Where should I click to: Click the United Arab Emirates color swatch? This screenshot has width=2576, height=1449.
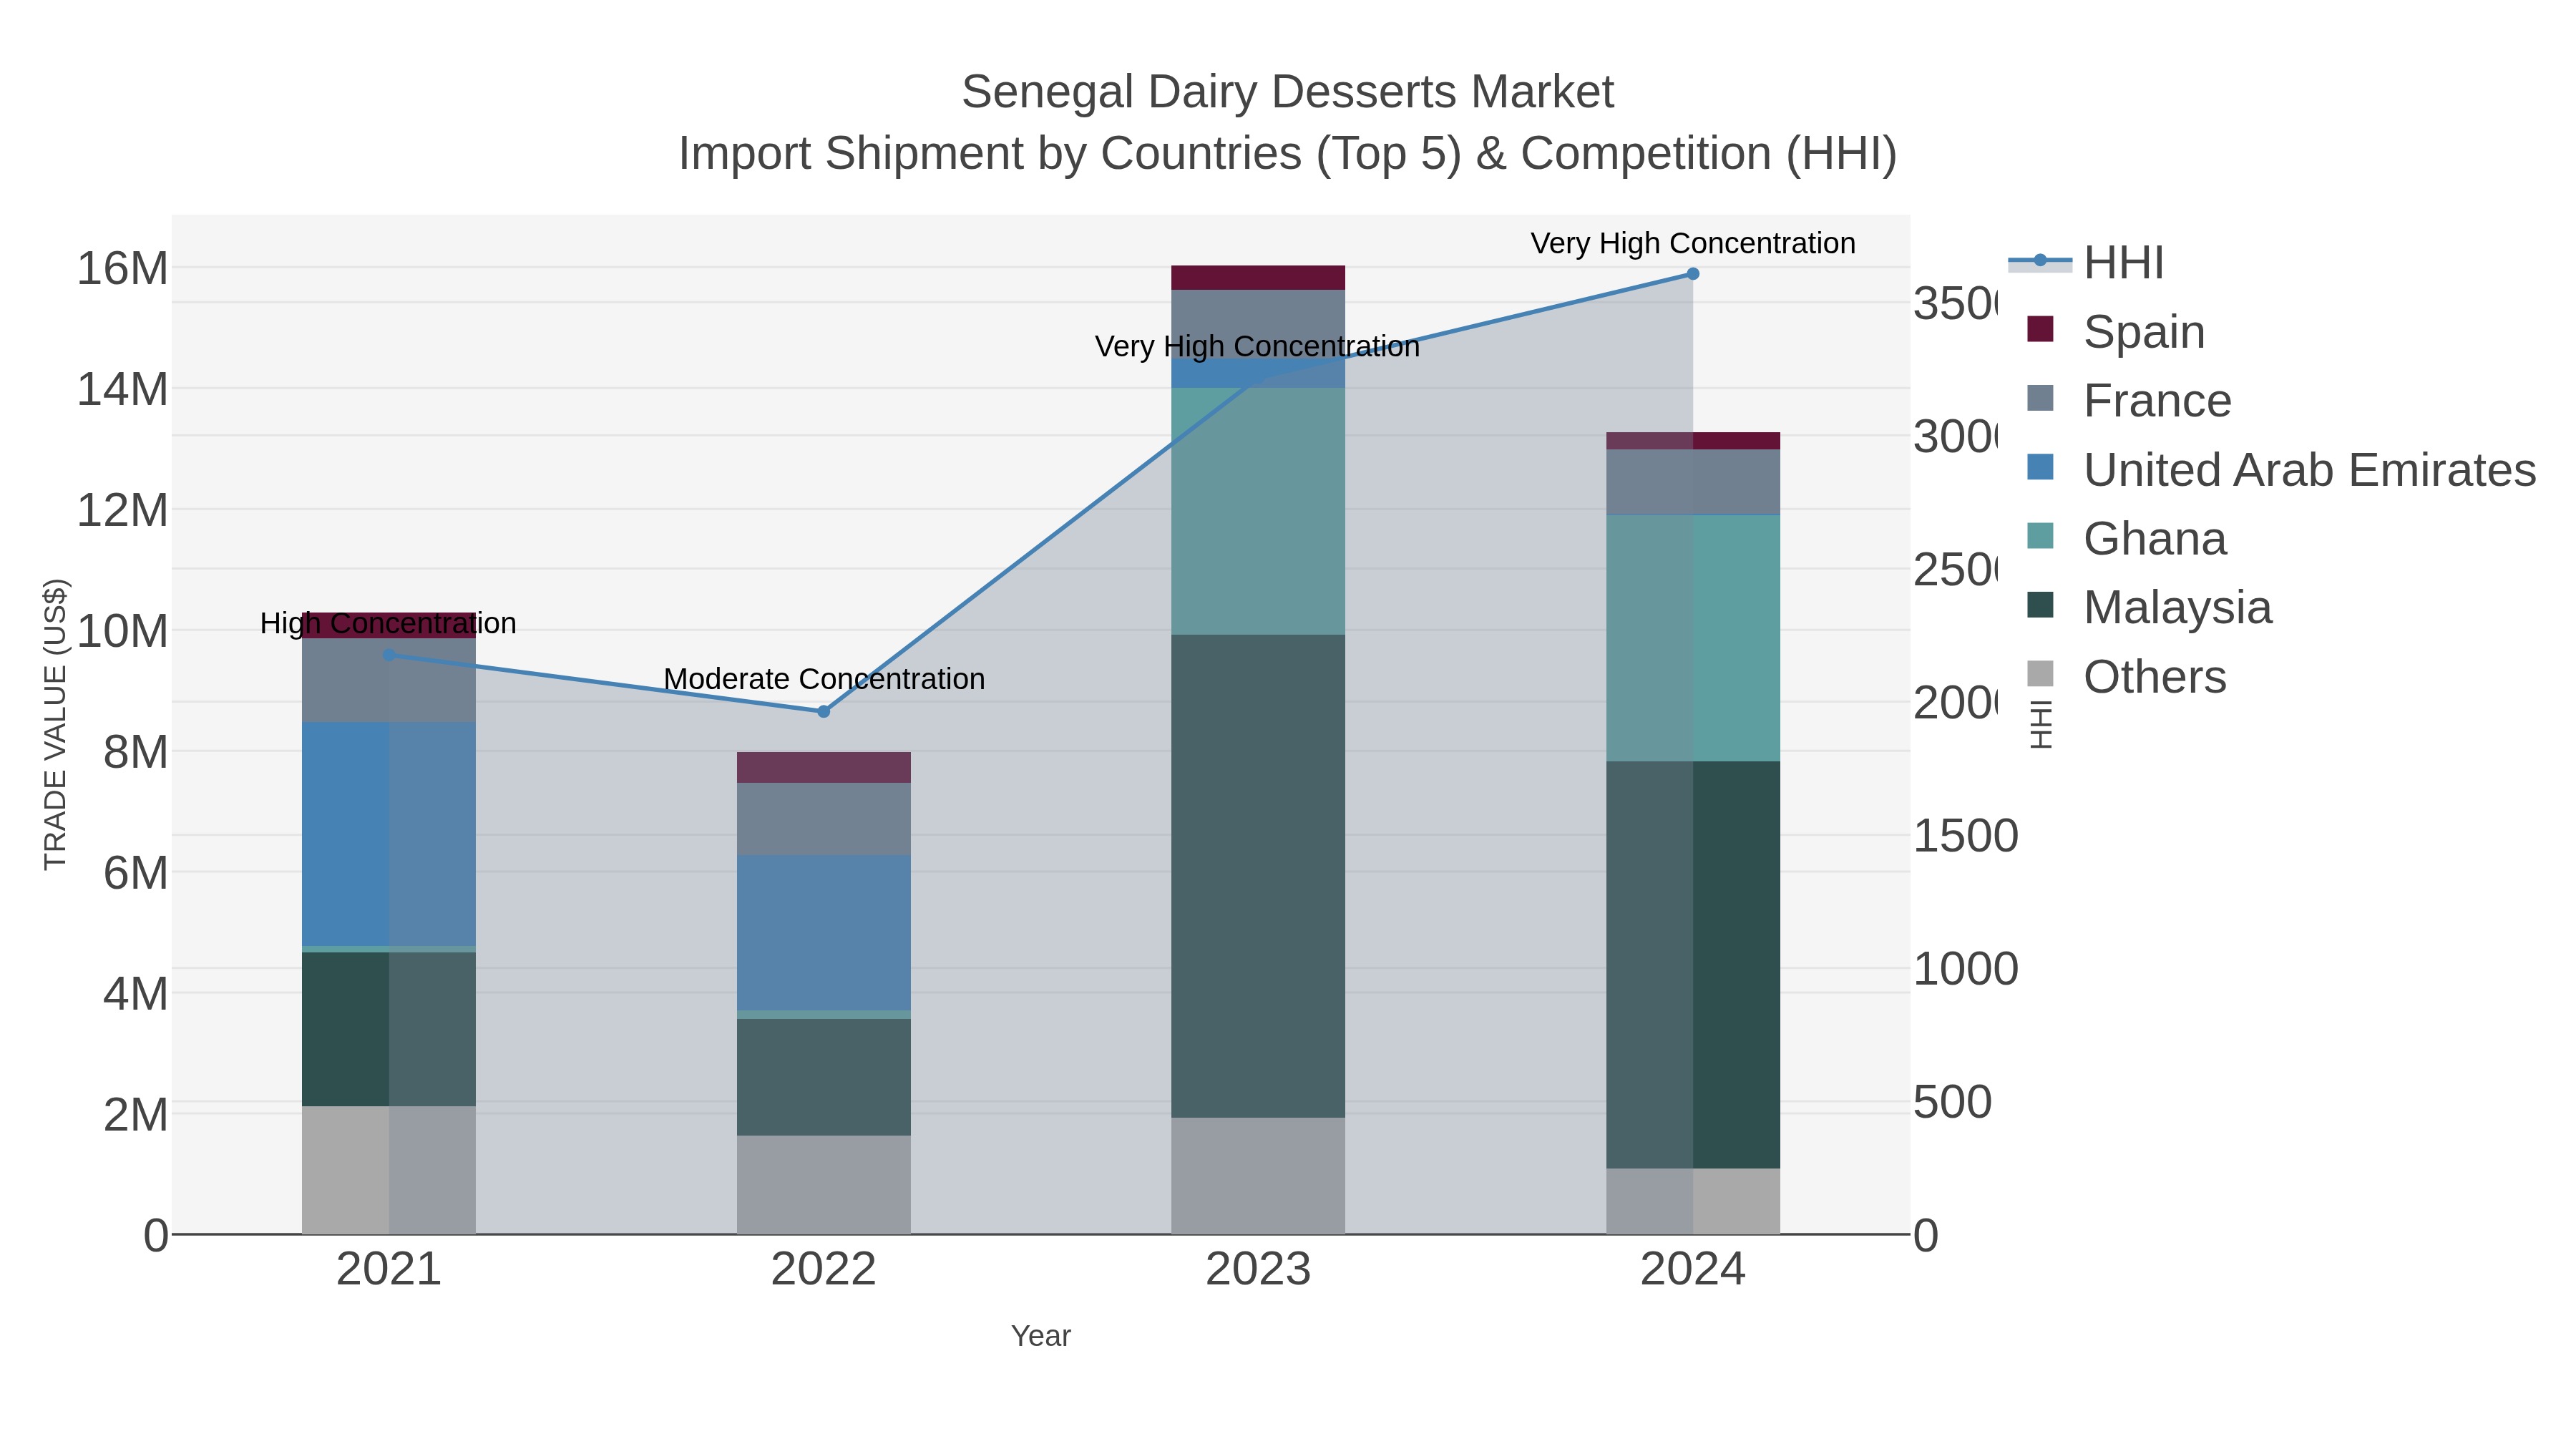pos(2040,467)
